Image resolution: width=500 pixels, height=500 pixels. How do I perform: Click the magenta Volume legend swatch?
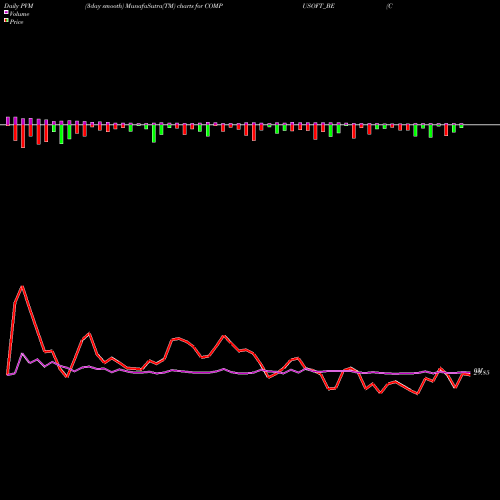[6, 12]
